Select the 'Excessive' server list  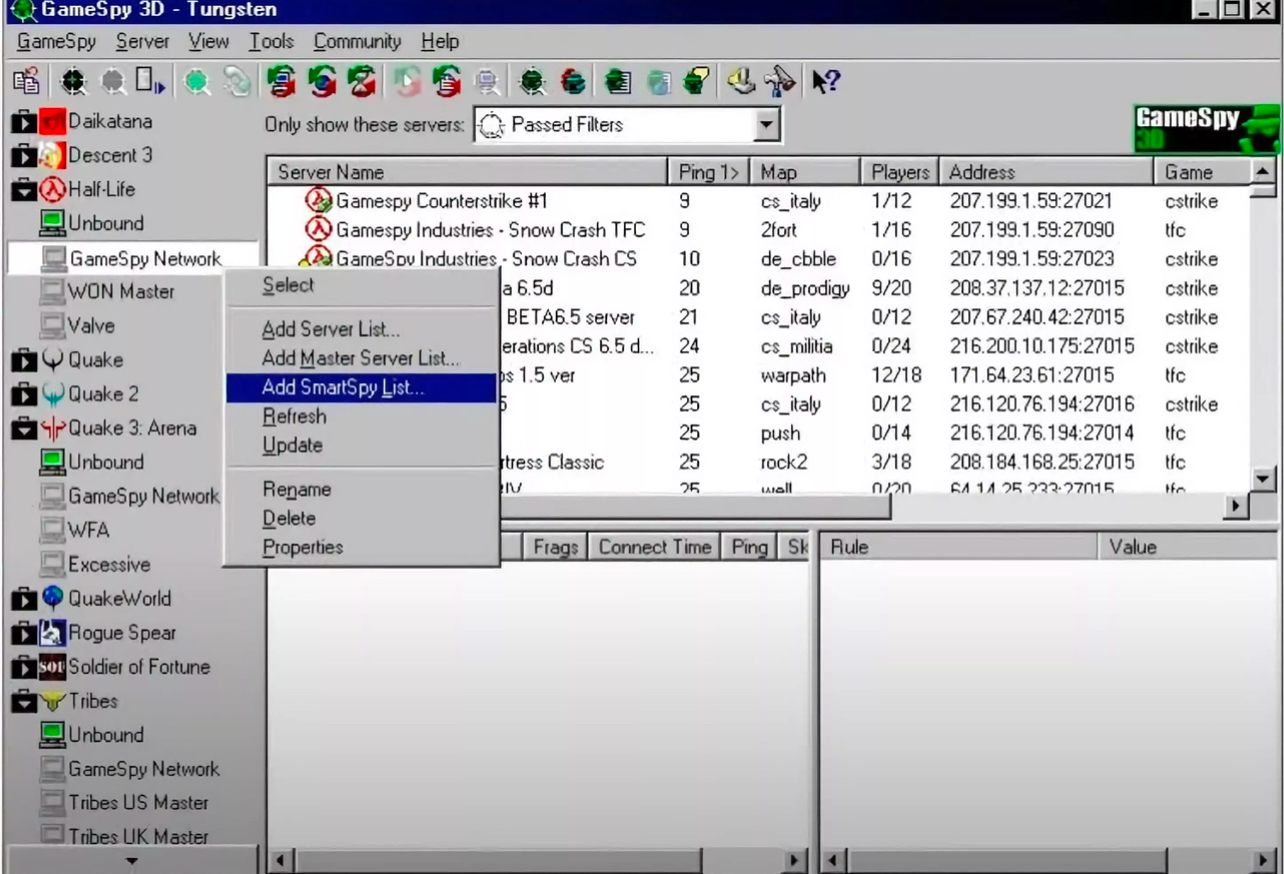coord(109,564)
